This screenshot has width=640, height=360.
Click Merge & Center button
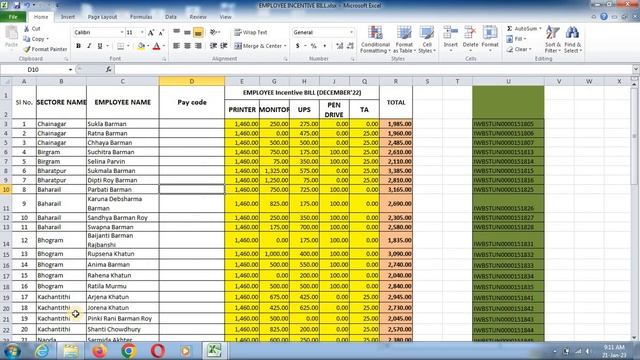(x=258, y=46)
